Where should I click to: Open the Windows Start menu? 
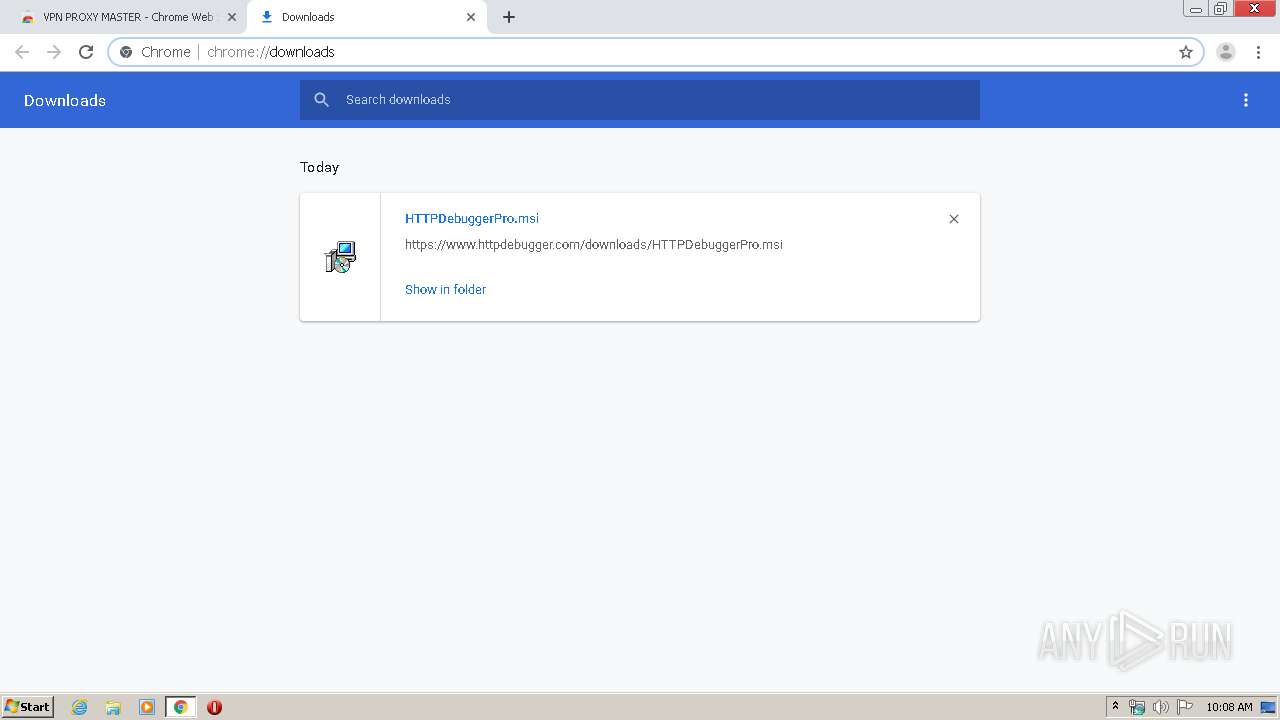tap(28, 707)
